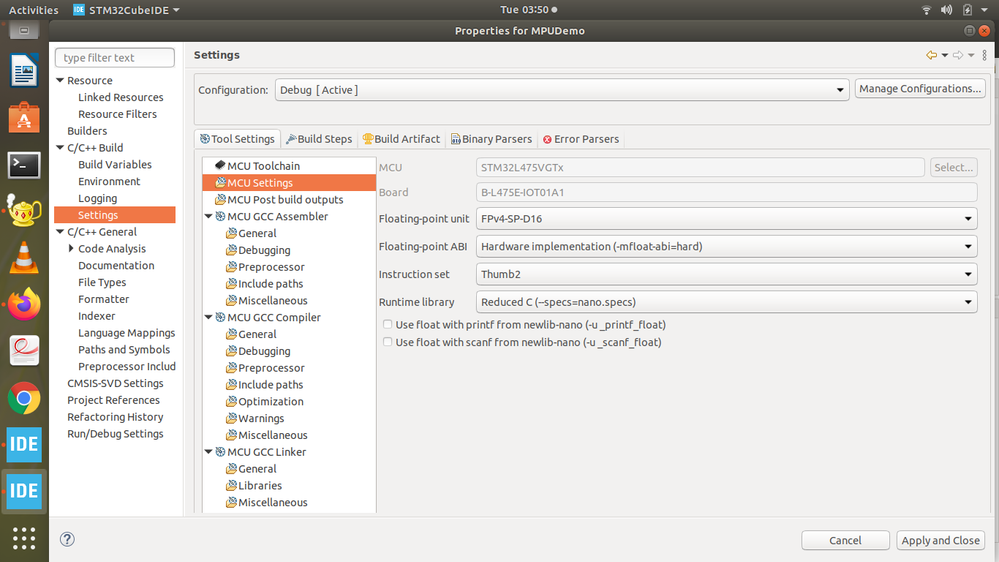Open the STM32CubeIDE app menu

click(126, 10)
